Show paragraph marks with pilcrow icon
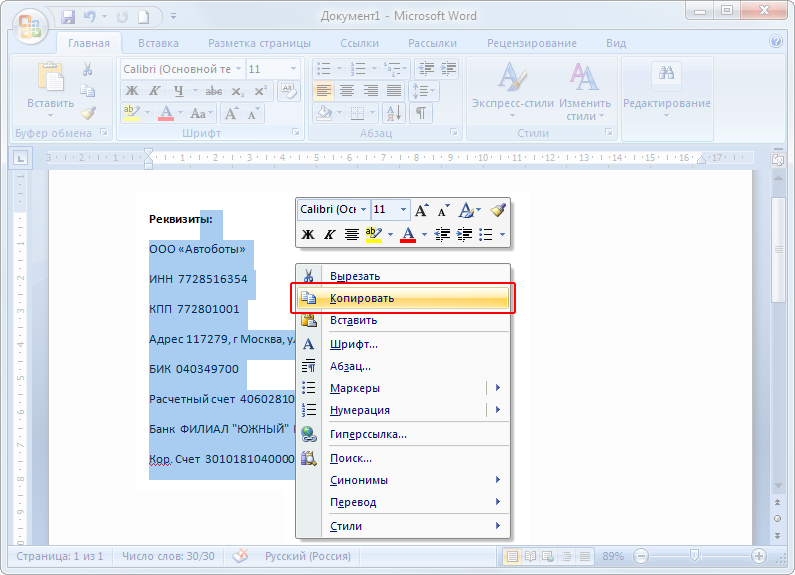This screenshot has height=575, width=795. coord(421,113)
